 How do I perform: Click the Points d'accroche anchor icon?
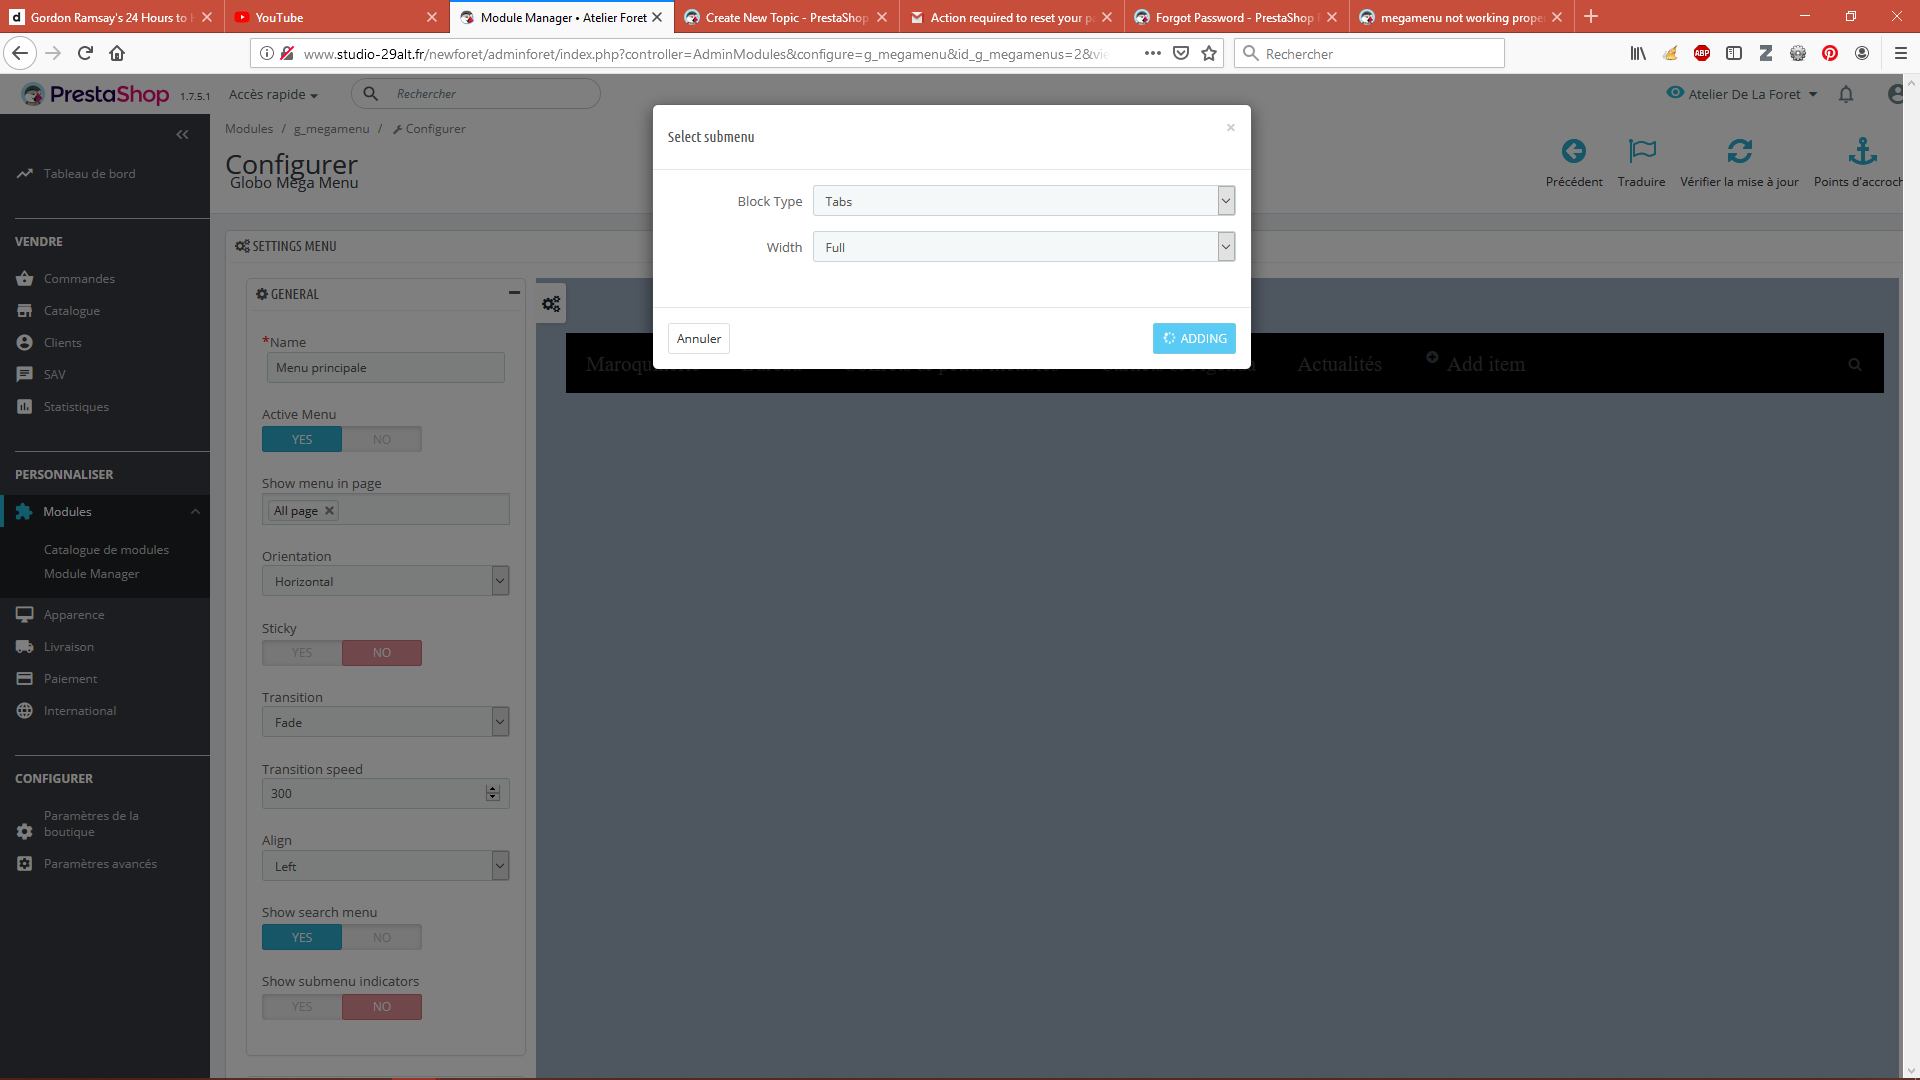click(1862, 152)
